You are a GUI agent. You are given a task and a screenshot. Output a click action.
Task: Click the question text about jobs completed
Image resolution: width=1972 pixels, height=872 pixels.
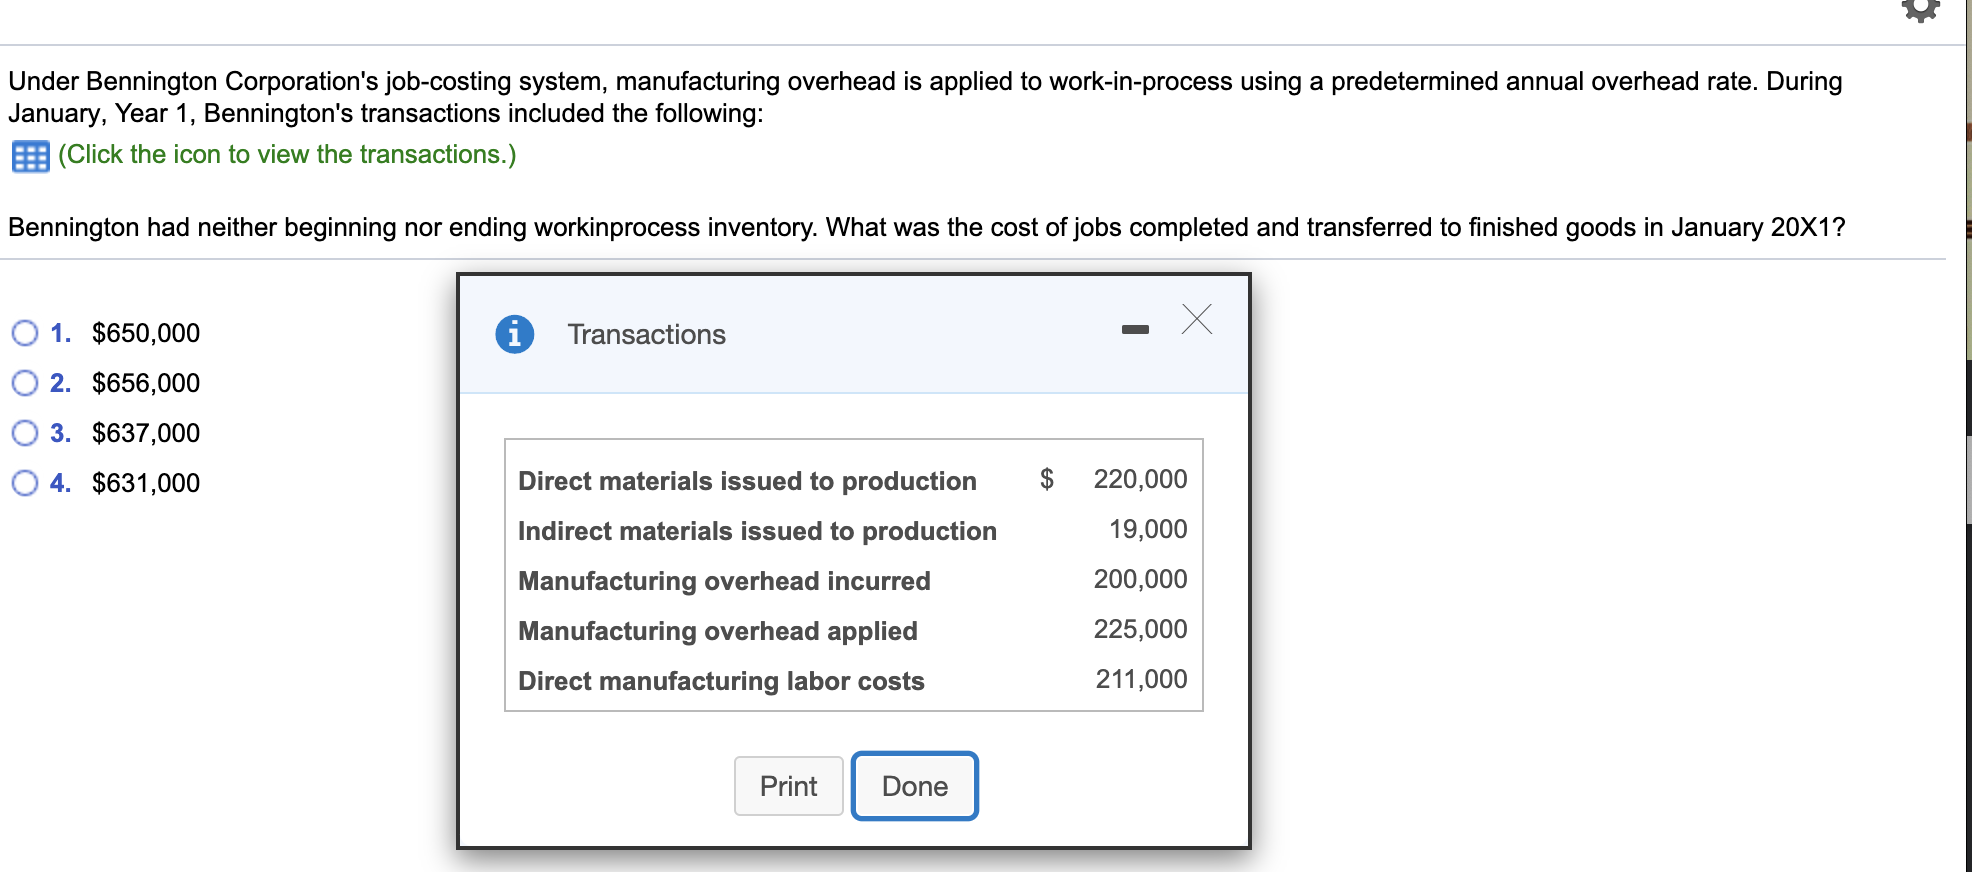[927, 227]
